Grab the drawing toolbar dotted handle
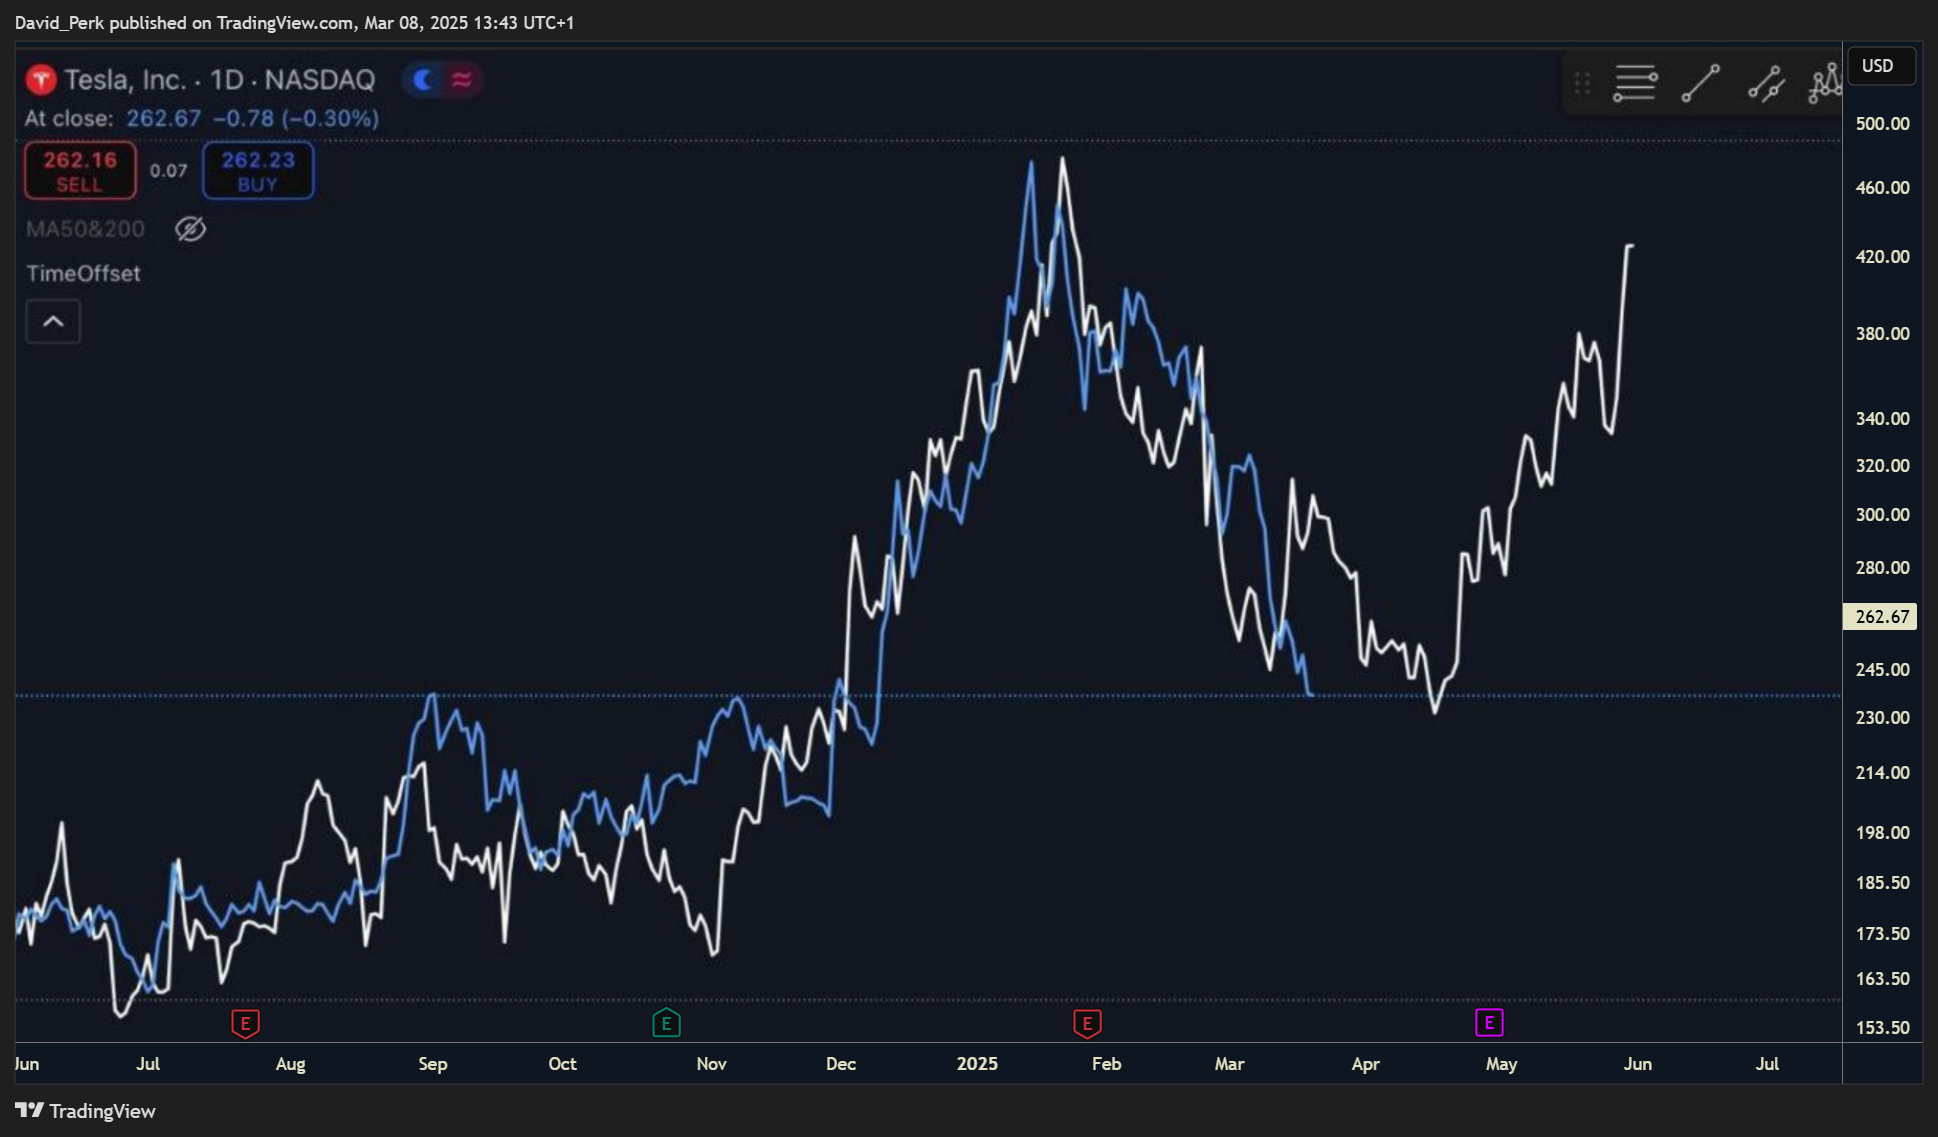Viewport: 1938px width, 1137px height. (x=1582, y=83)
